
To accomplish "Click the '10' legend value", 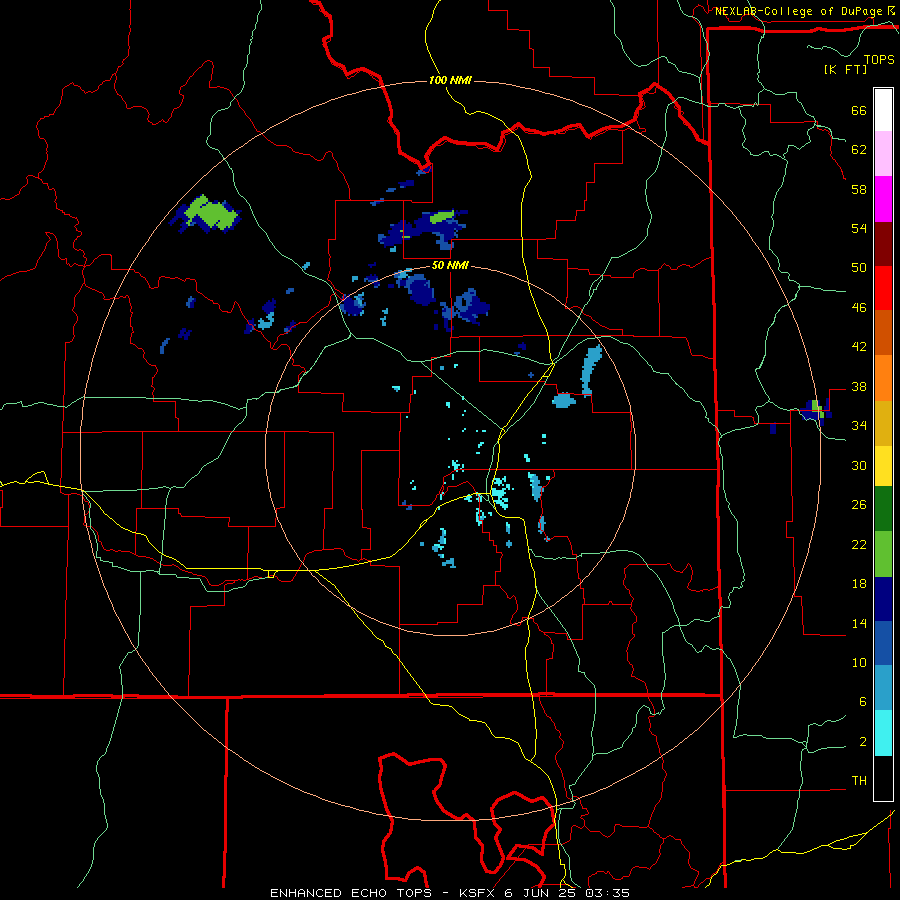I will [x=859, y=663].
